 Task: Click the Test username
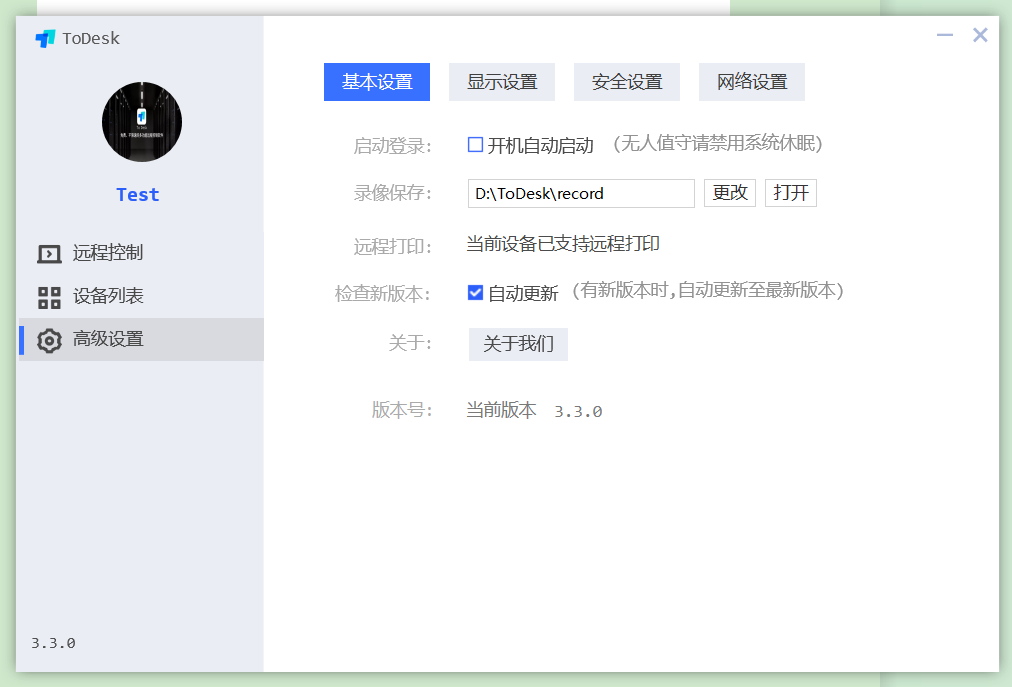coord(137,194)
